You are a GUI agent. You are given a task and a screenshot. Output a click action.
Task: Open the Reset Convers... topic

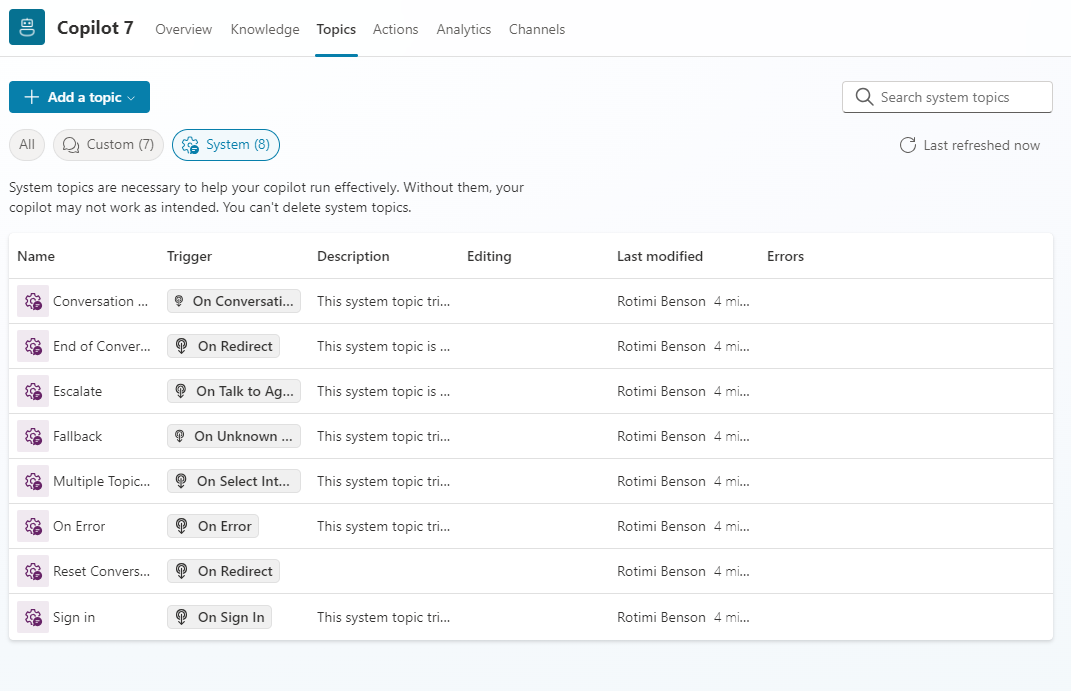tap(102, 572)
